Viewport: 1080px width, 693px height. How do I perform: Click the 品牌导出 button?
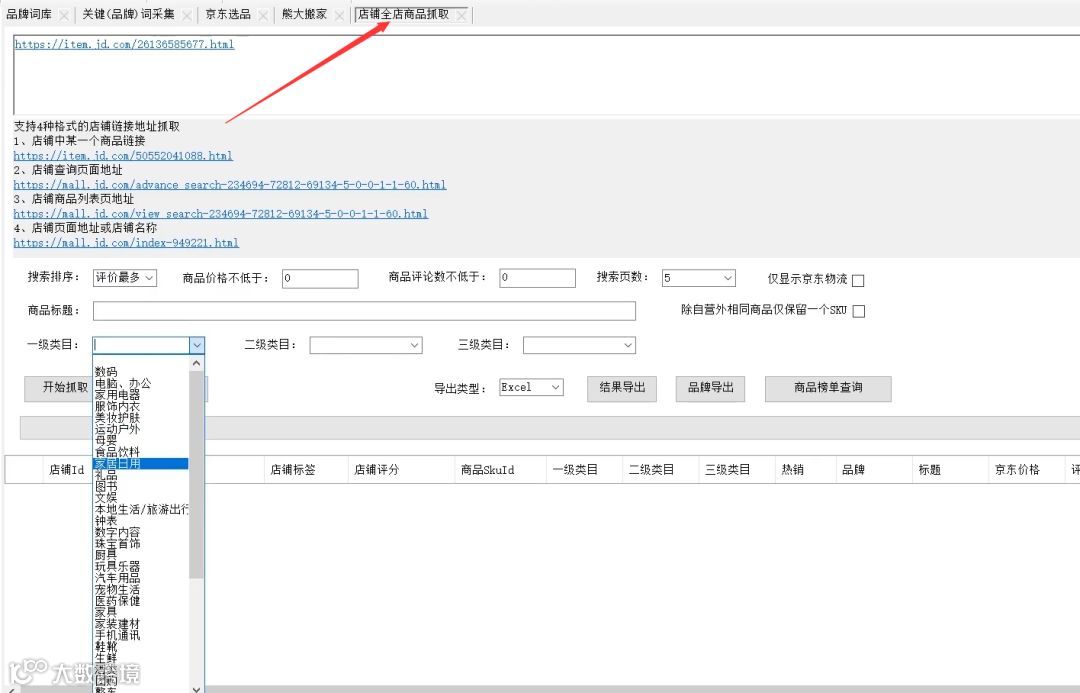click(x=710, y=388)
